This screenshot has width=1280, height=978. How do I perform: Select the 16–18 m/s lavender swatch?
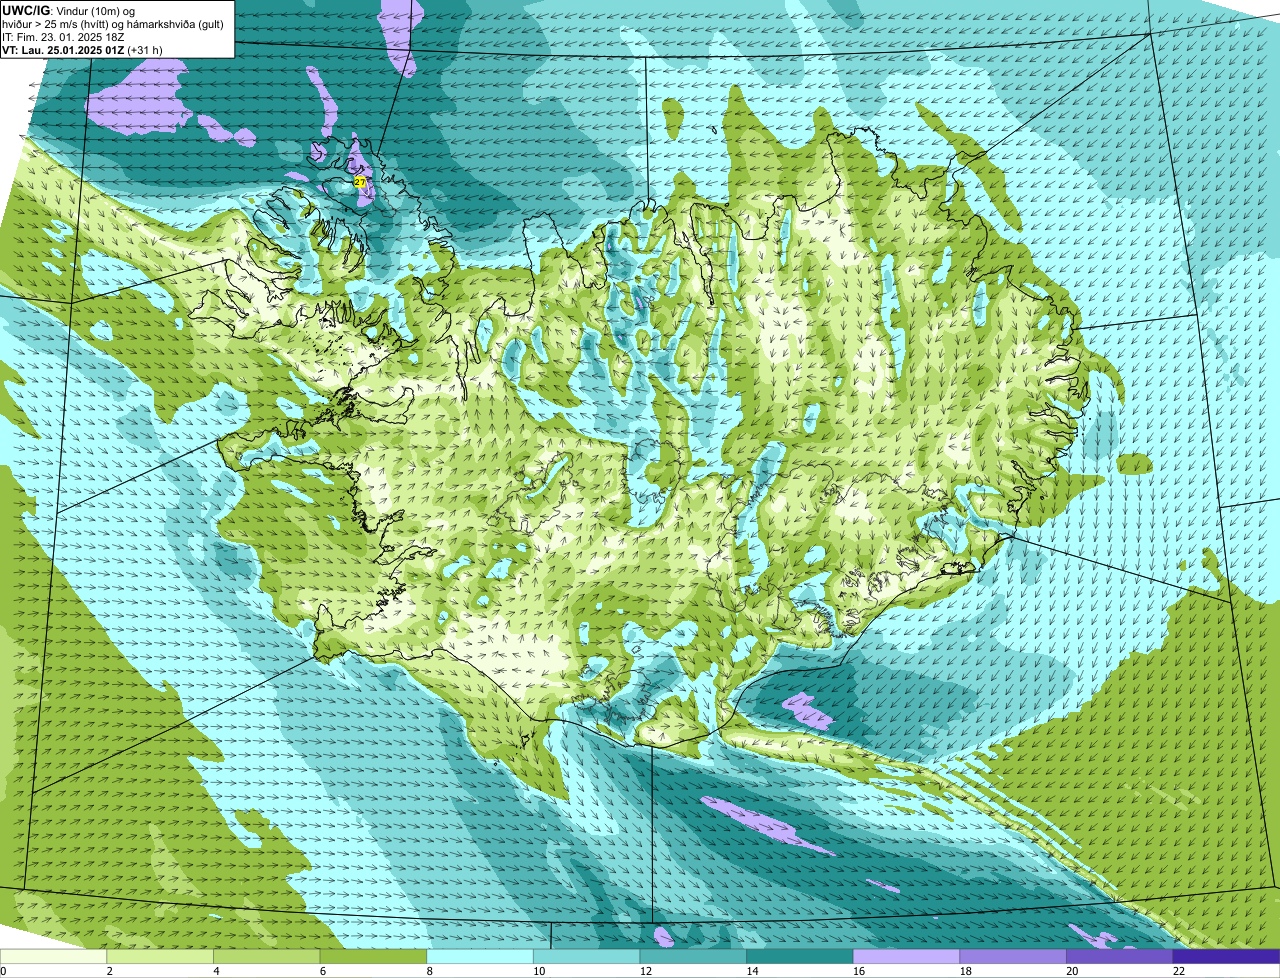tap(907, 956)
